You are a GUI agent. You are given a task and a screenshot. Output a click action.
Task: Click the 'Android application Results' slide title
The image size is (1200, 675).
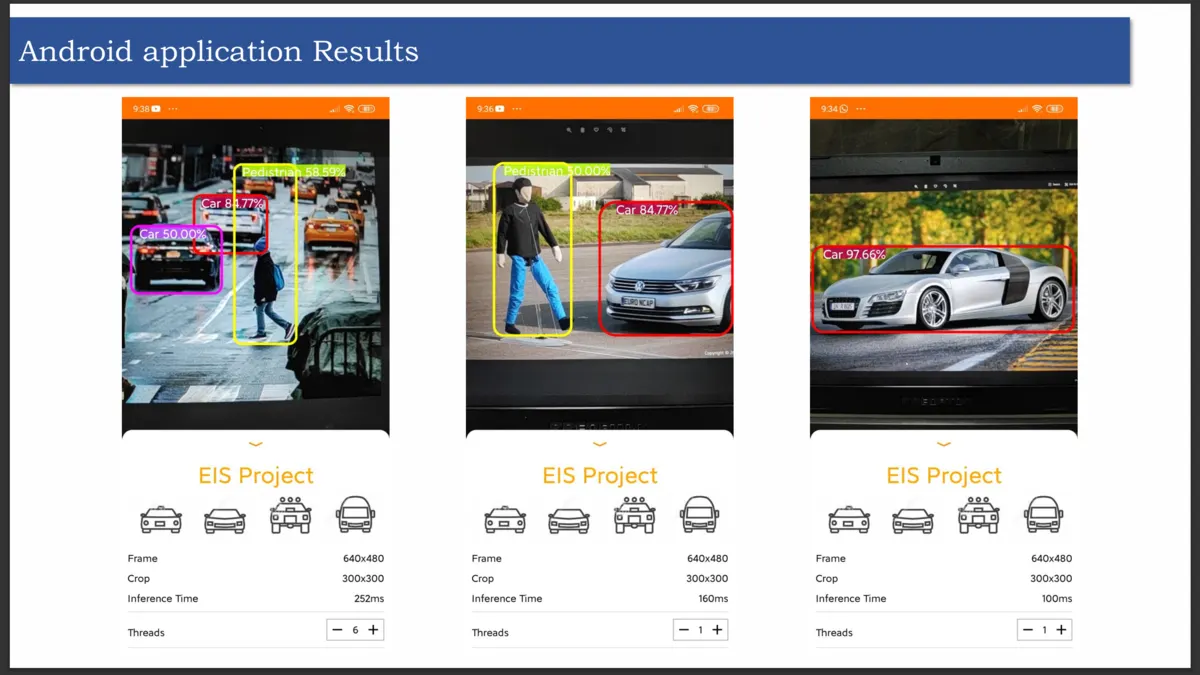tap(219, 51)
